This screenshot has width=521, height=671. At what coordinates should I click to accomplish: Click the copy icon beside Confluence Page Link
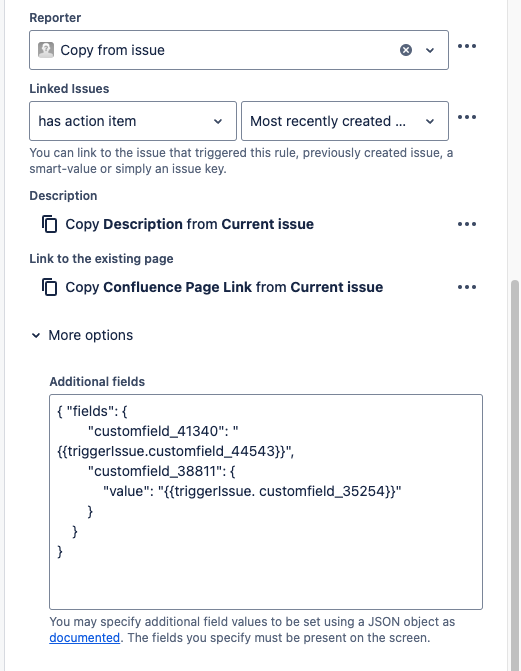(49, 287)
